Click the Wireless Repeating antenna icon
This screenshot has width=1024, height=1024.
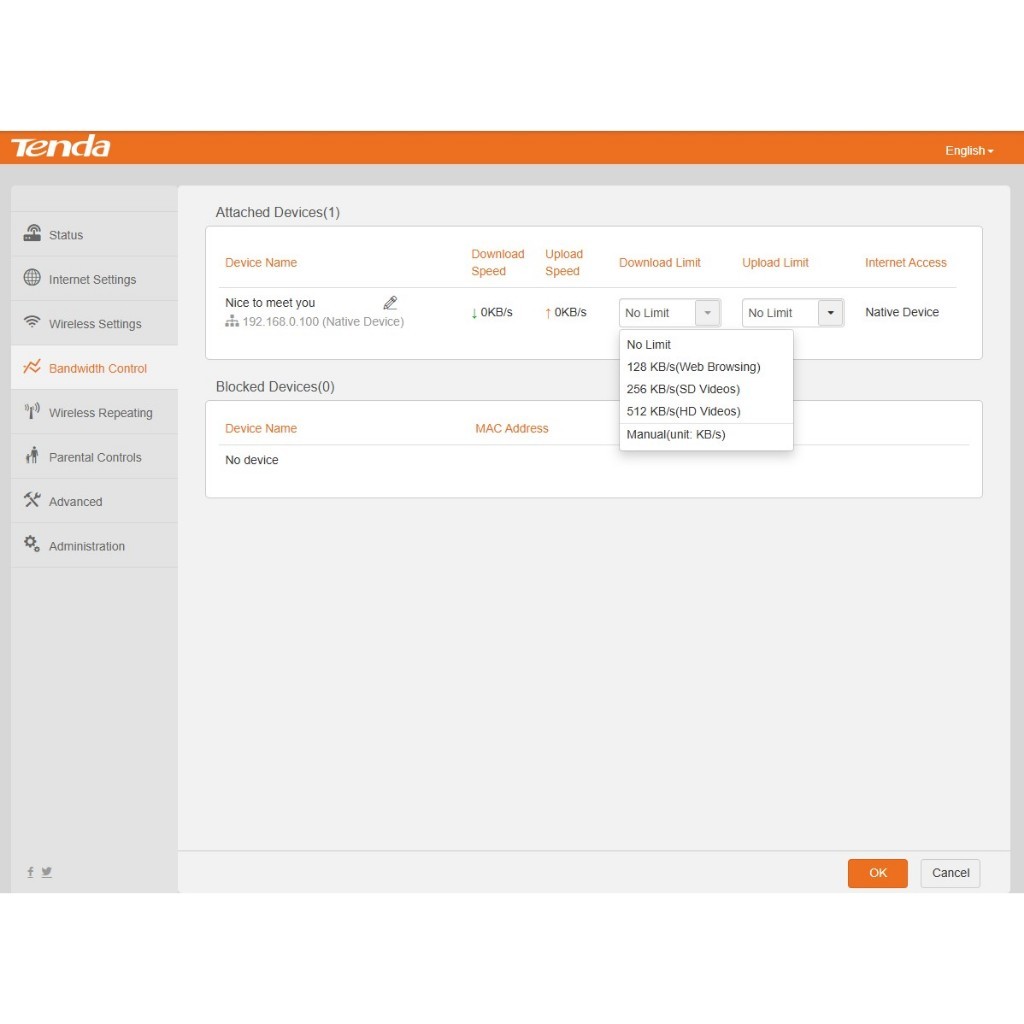[33, 411]
